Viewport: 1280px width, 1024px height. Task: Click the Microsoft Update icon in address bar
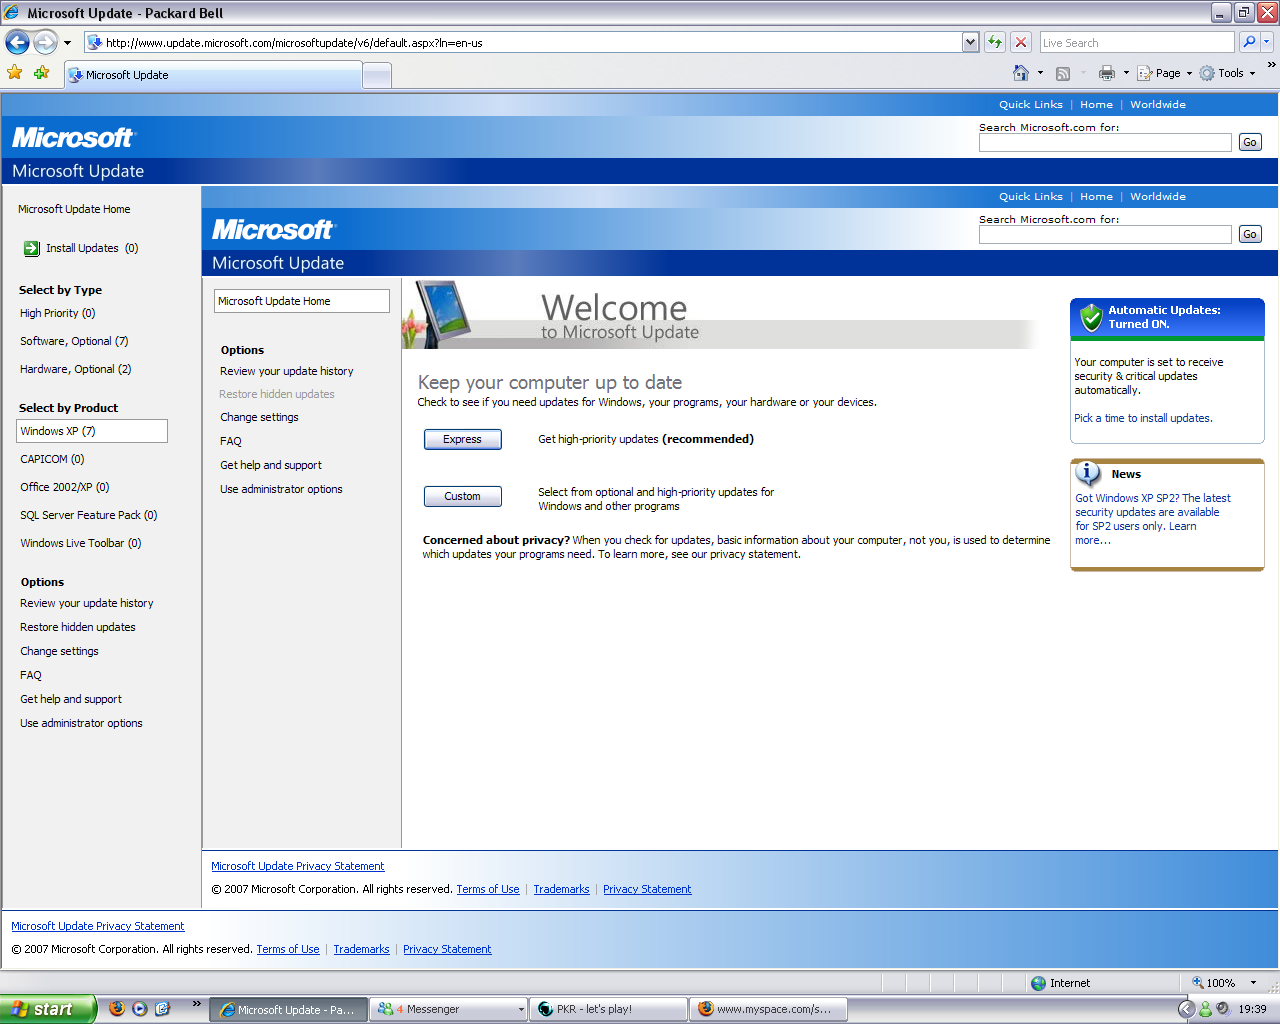94,43
